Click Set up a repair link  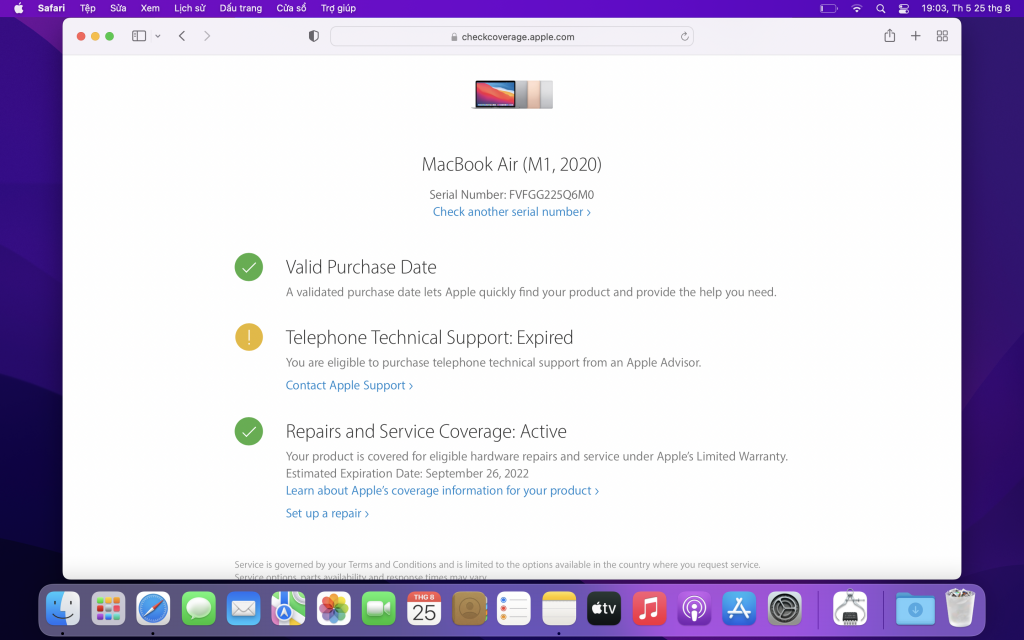point(327,513)
